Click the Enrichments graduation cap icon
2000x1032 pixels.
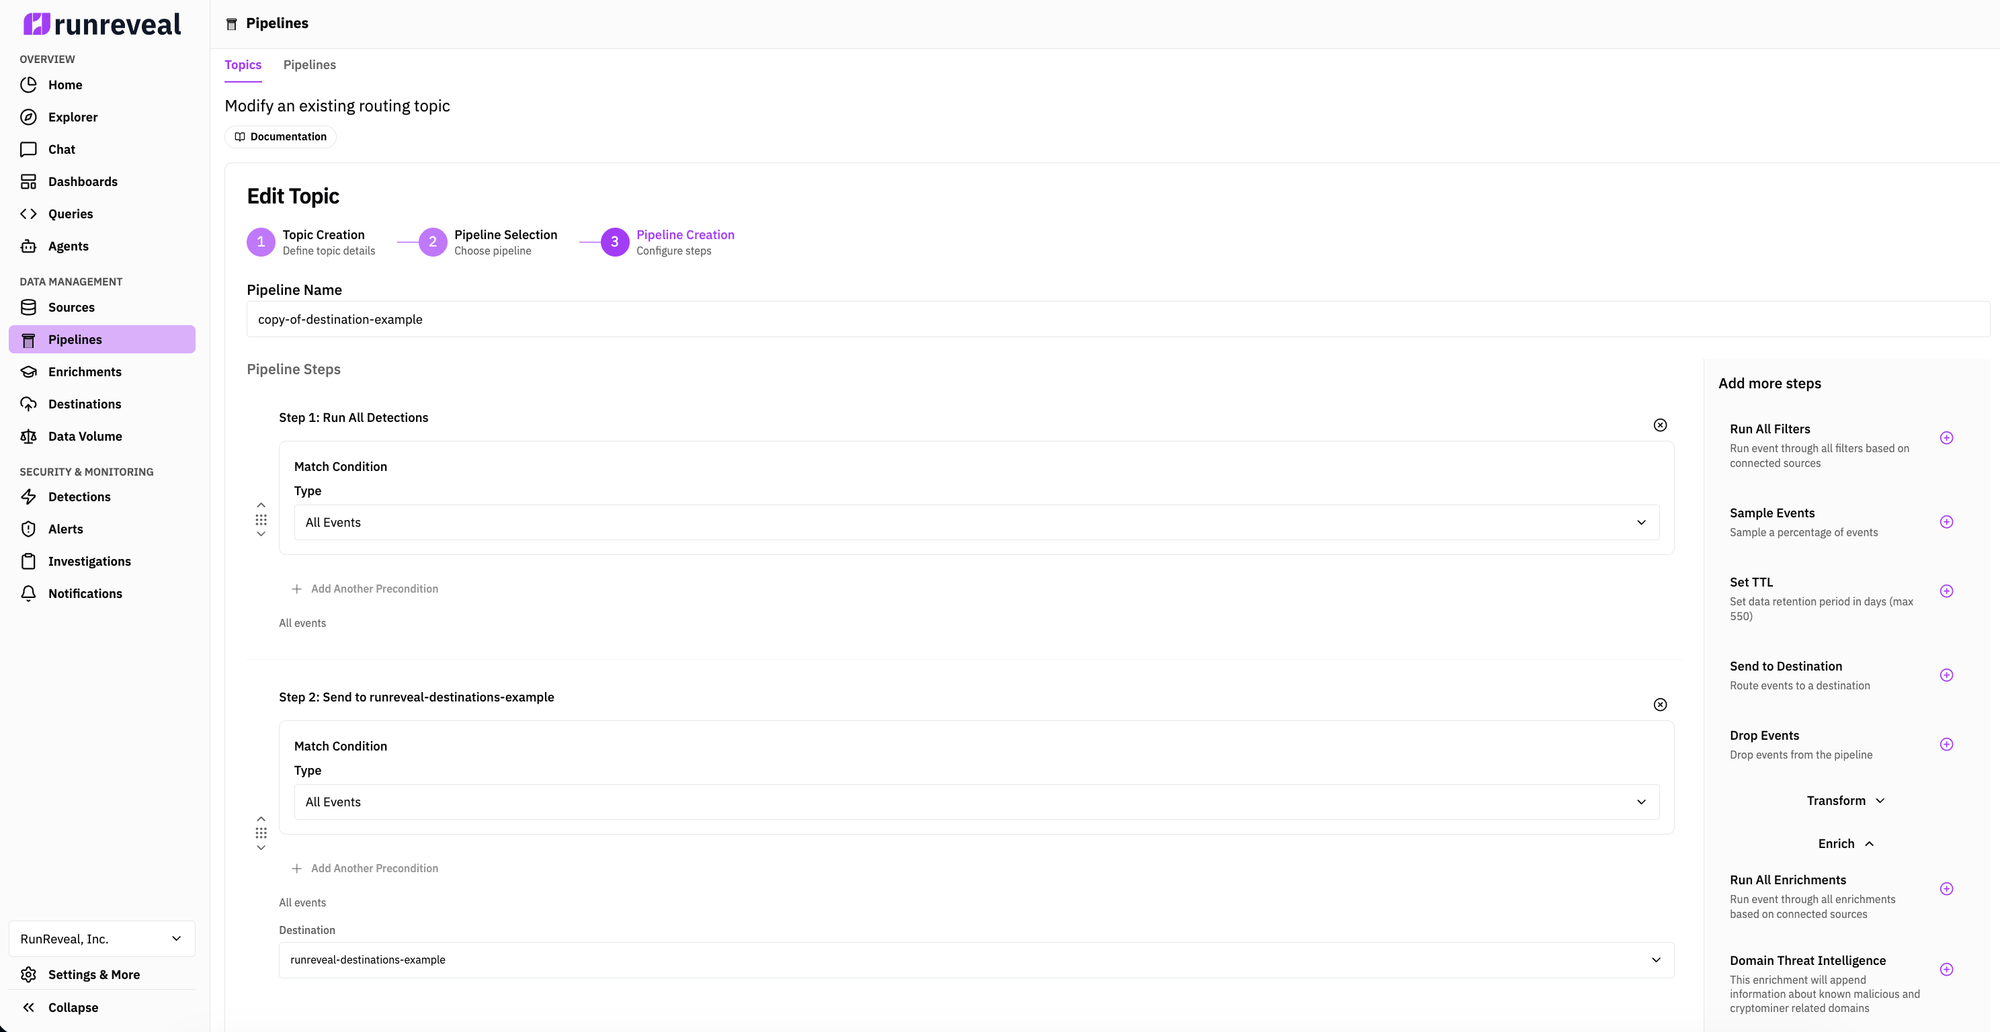tap(29, 372)
